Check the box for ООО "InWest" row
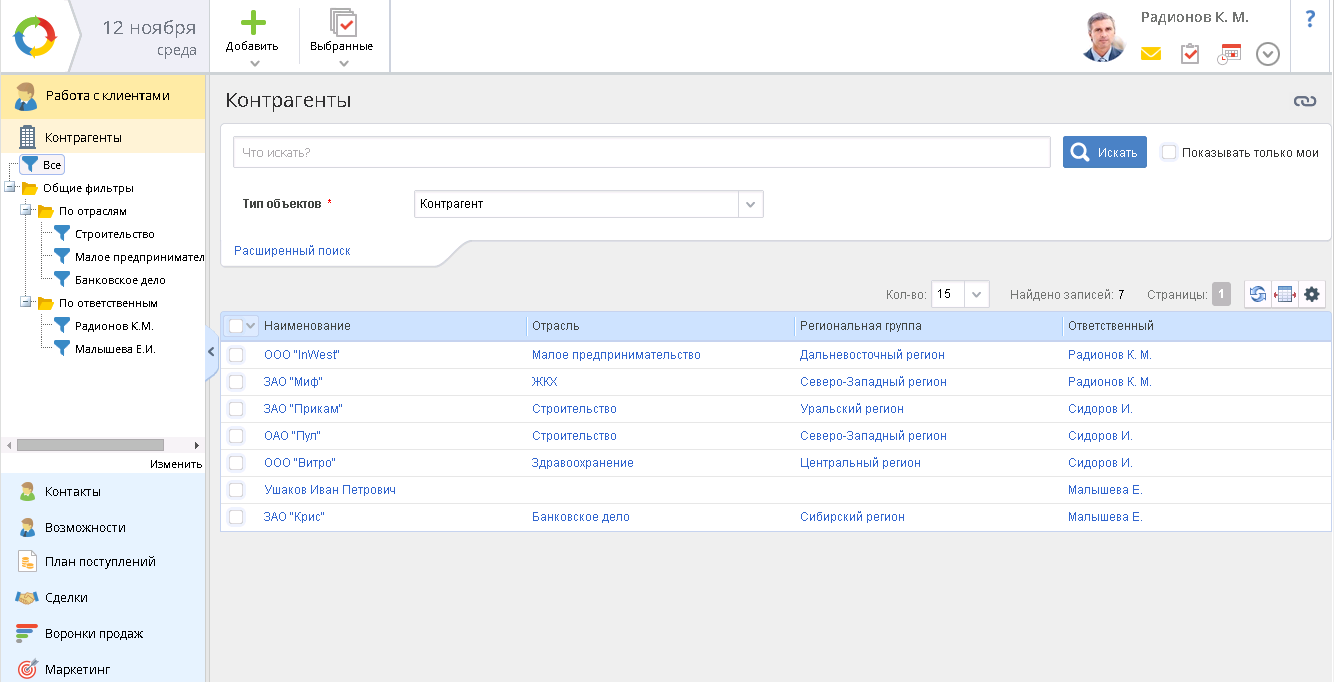Image resolution: width=1334 pixels, height=683 pixels. [236, 355]
